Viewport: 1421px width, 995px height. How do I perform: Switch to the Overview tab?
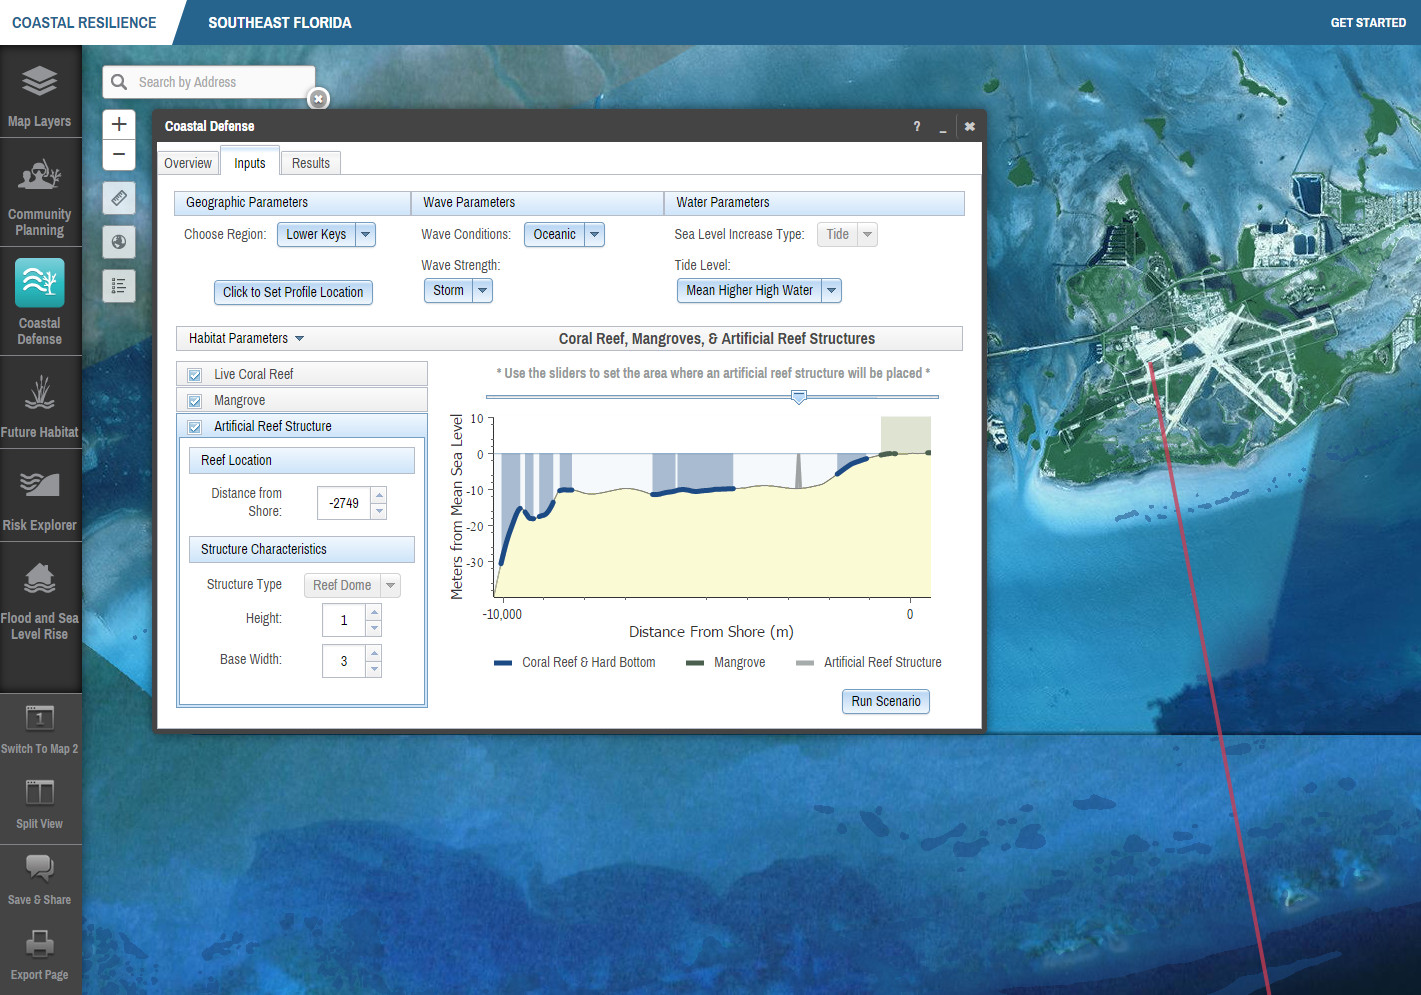point(188,163)
